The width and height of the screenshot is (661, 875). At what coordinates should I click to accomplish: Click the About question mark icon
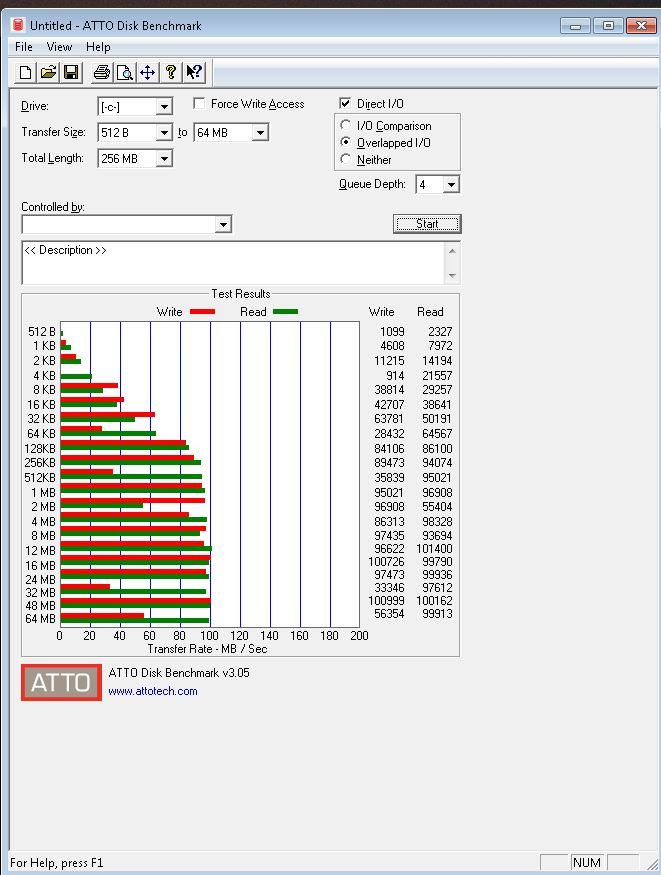click(171, 72)
